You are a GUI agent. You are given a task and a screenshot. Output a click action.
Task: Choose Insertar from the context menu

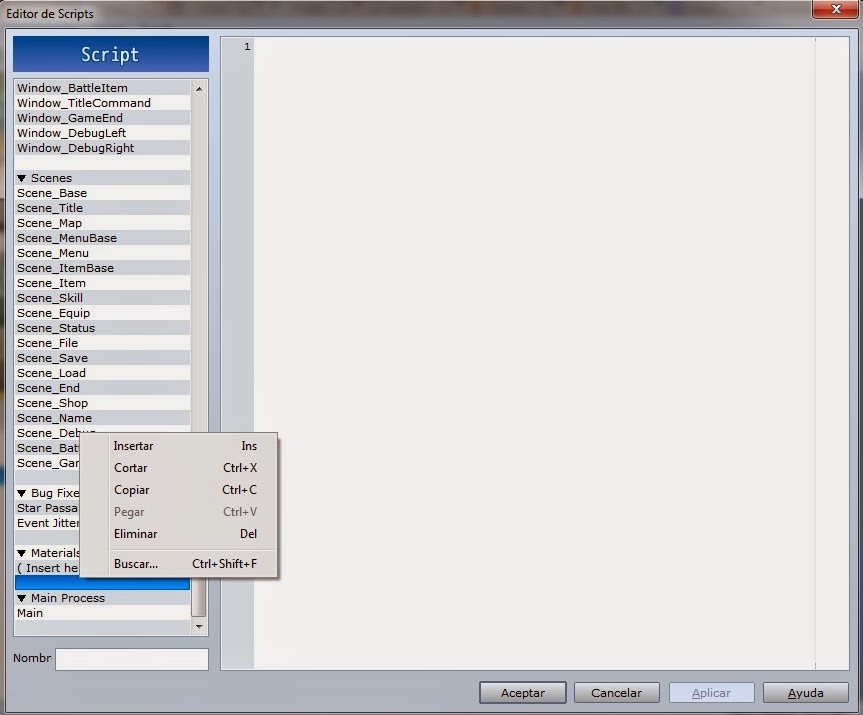[133, 446]
